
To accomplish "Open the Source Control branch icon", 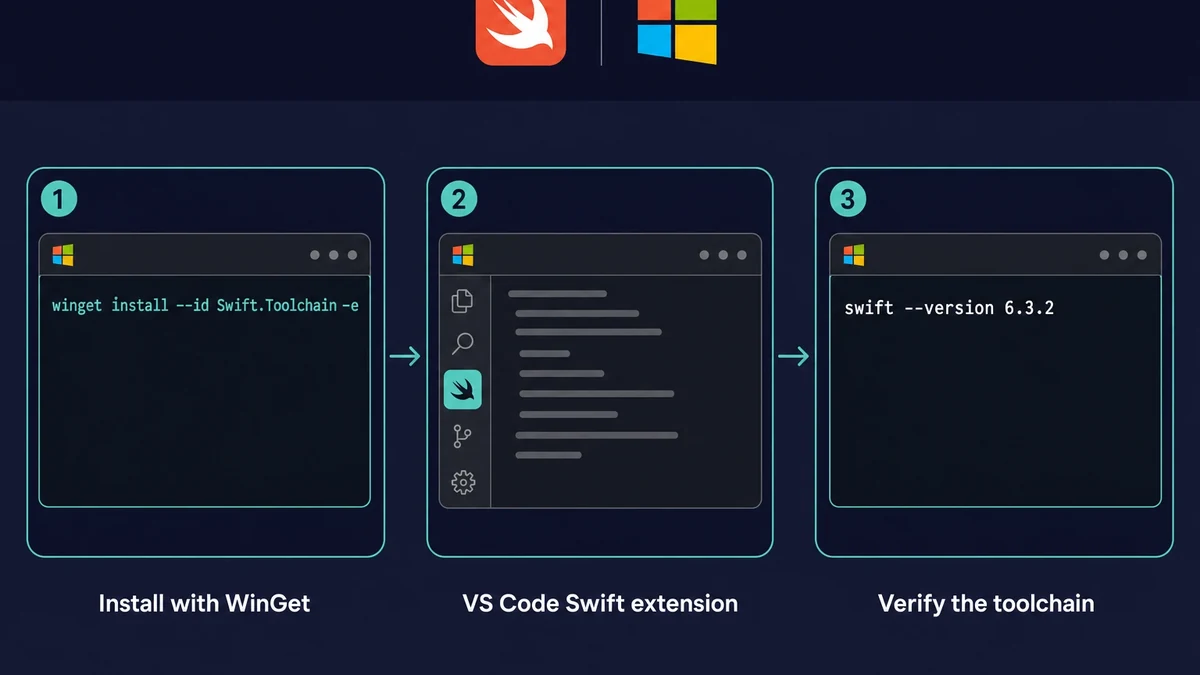I will pyautogui.click(x=462, y=437).
